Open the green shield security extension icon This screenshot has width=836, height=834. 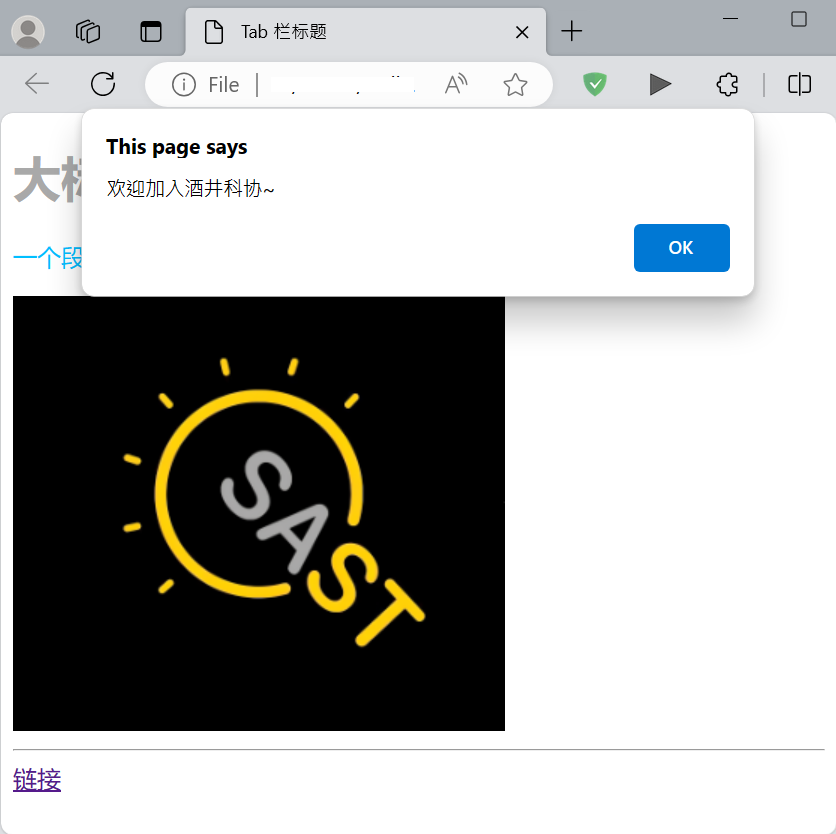pyautogui.click(x=595, y=84)
